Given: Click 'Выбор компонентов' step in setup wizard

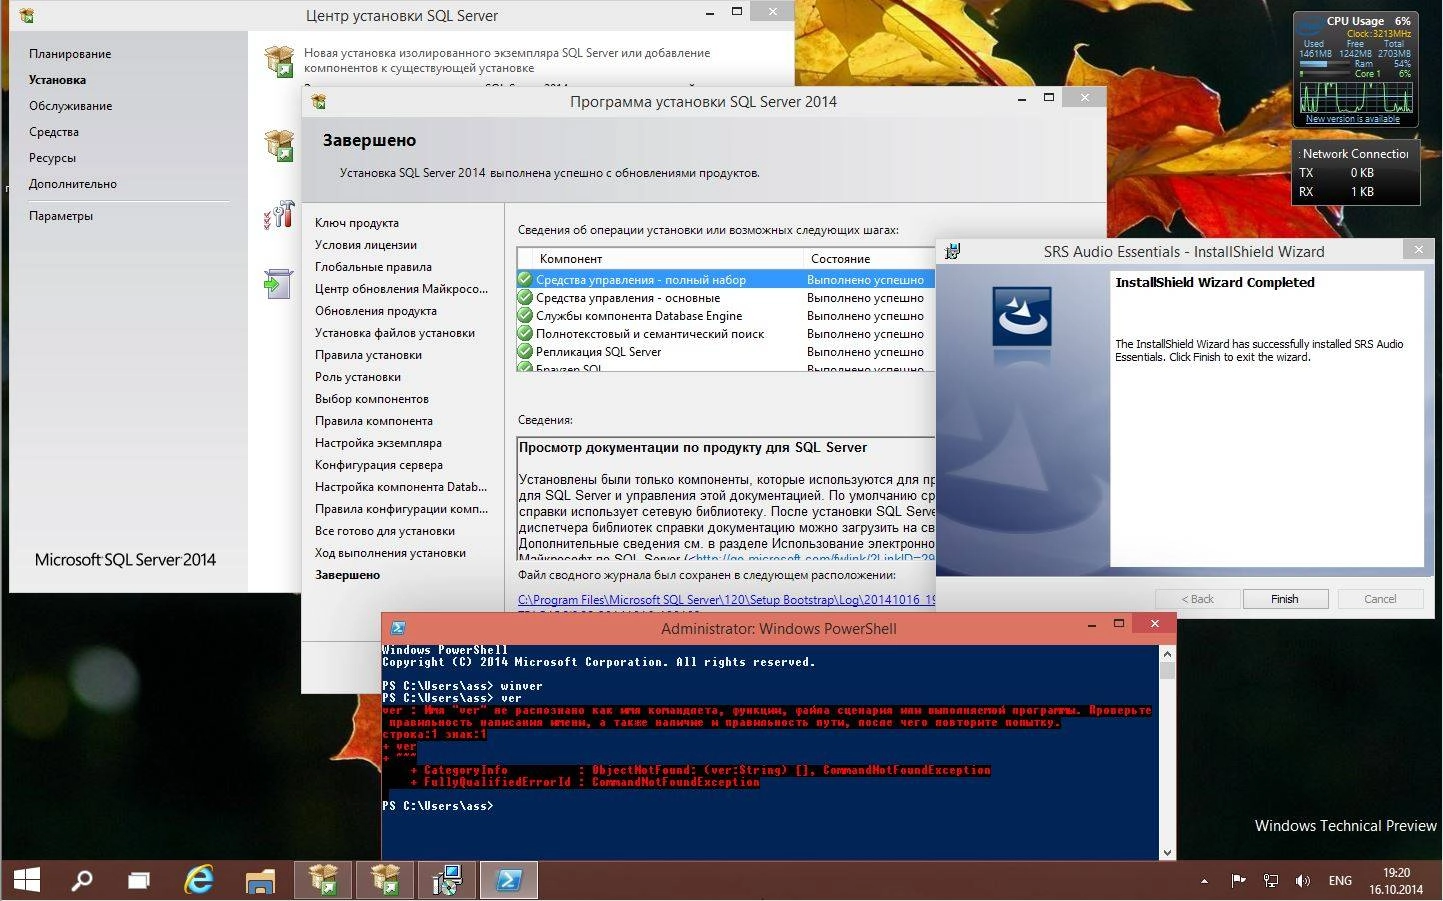Looking at the screenshot, I should tap(372, 399).
